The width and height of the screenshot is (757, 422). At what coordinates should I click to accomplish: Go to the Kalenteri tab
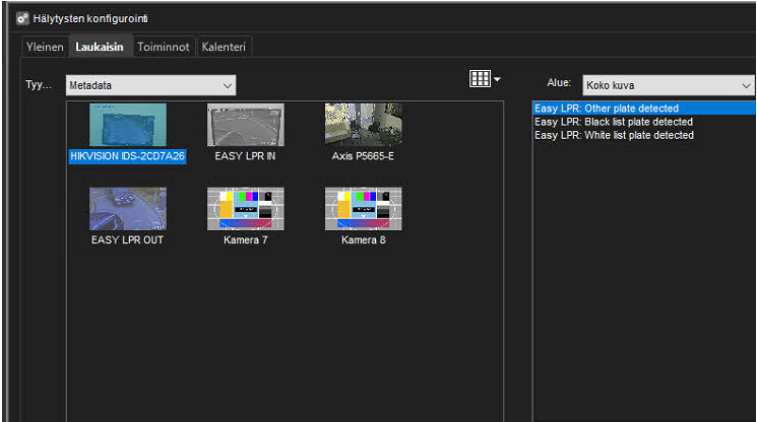224,47
